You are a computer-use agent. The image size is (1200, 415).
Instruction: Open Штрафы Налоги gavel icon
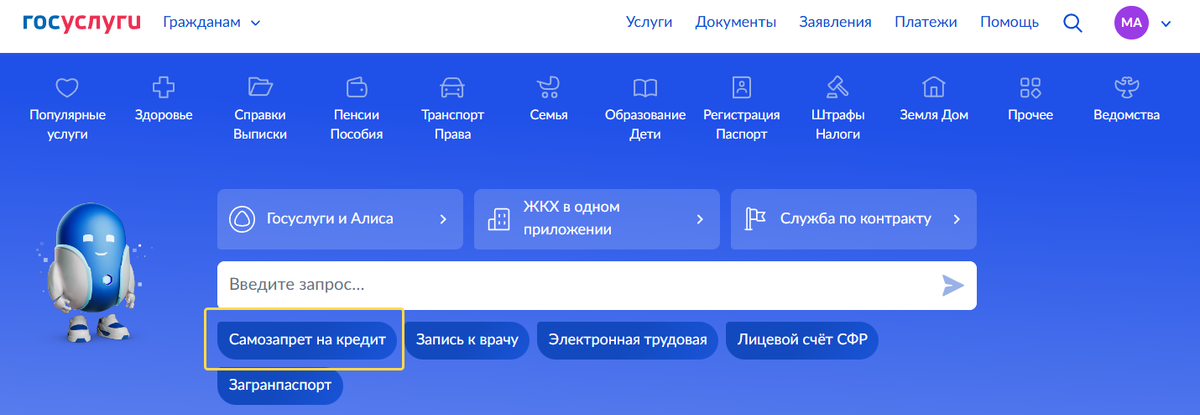(x=837, y=87)
